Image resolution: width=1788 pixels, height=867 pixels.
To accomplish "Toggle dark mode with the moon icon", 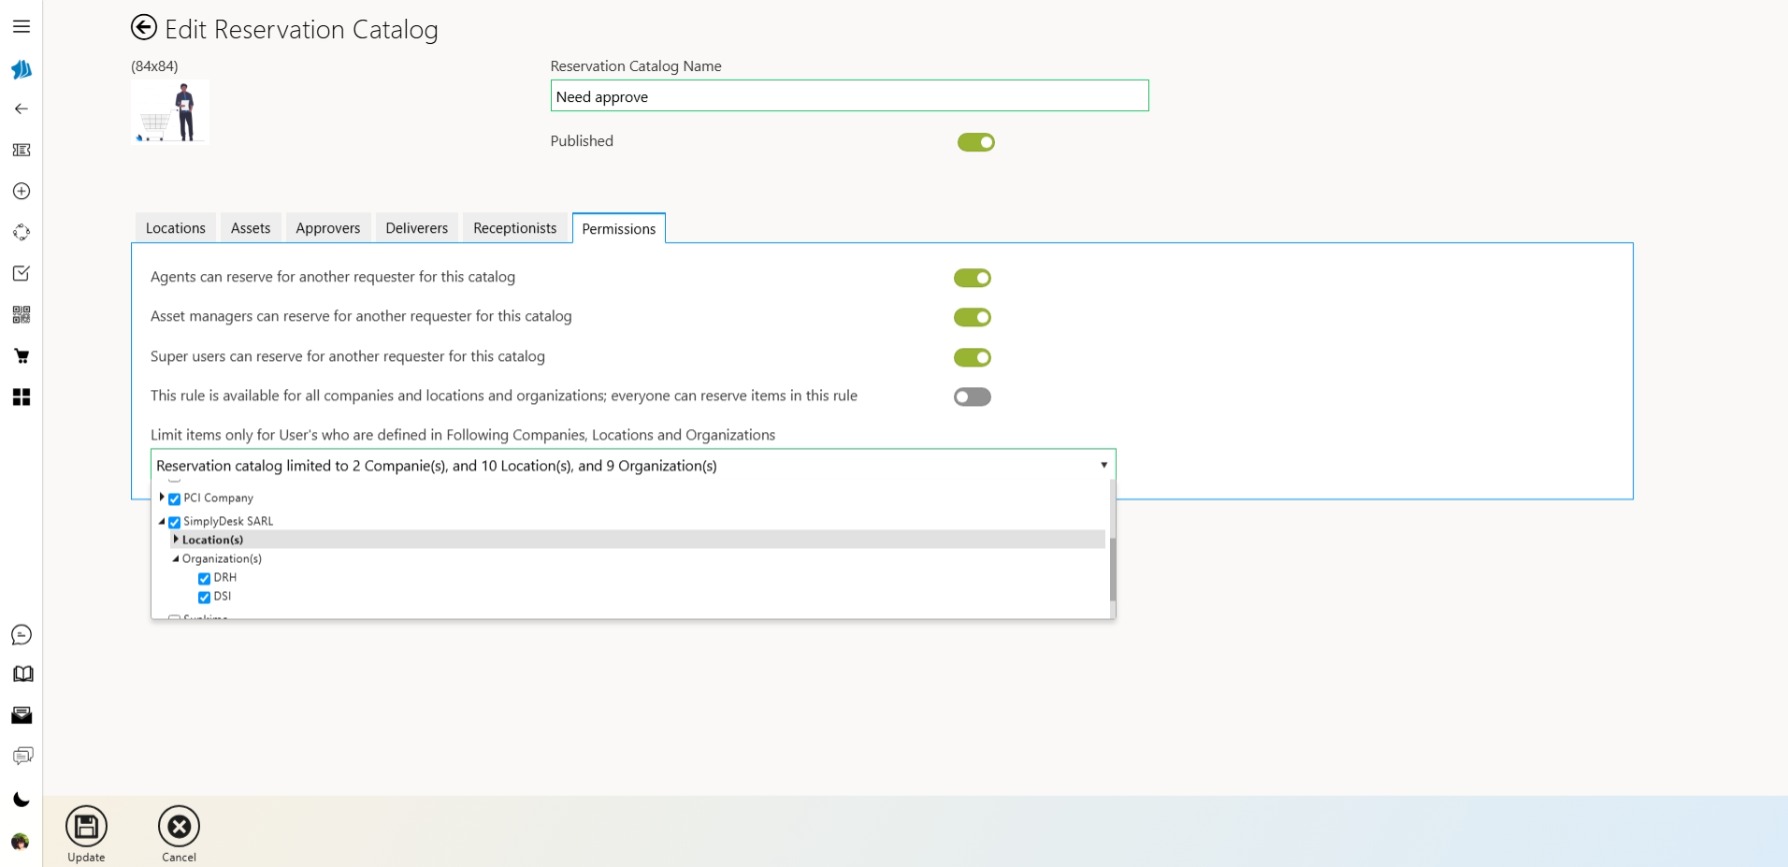I will (x=21, y=799).
